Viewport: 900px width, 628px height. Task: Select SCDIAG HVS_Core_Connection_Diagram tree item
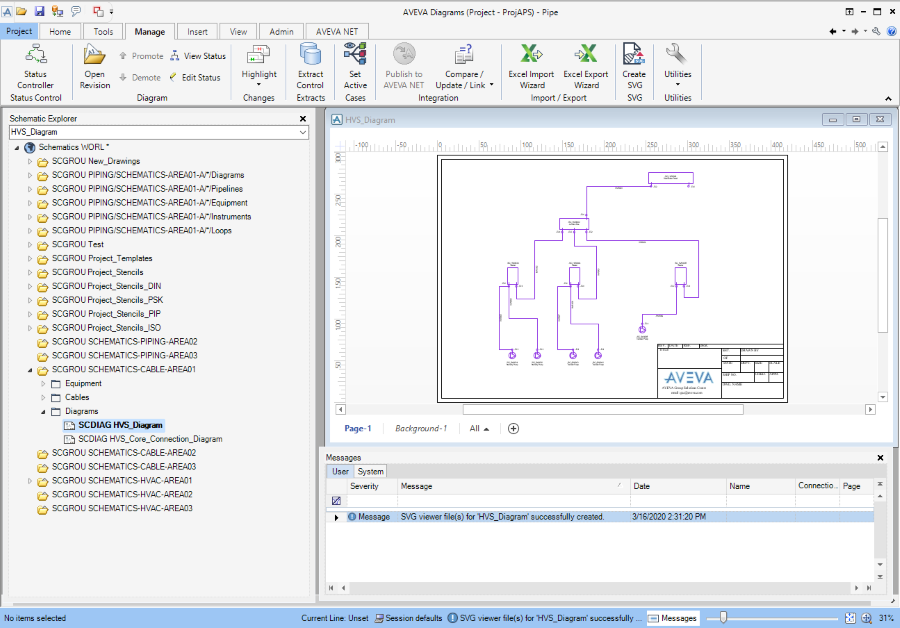(x=149, y=439)
